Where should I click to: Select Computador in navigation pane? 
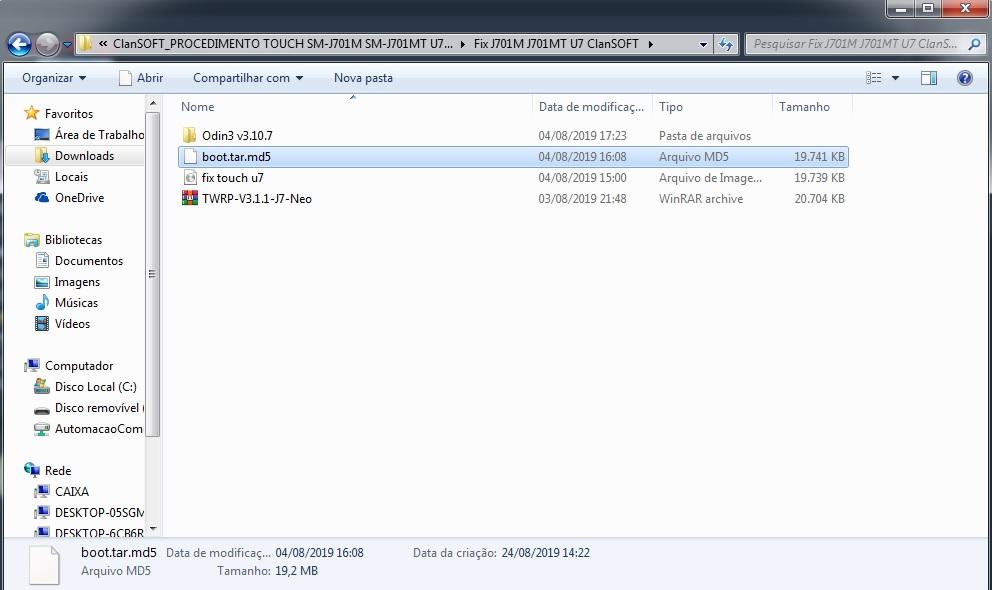tap(68, 366)
